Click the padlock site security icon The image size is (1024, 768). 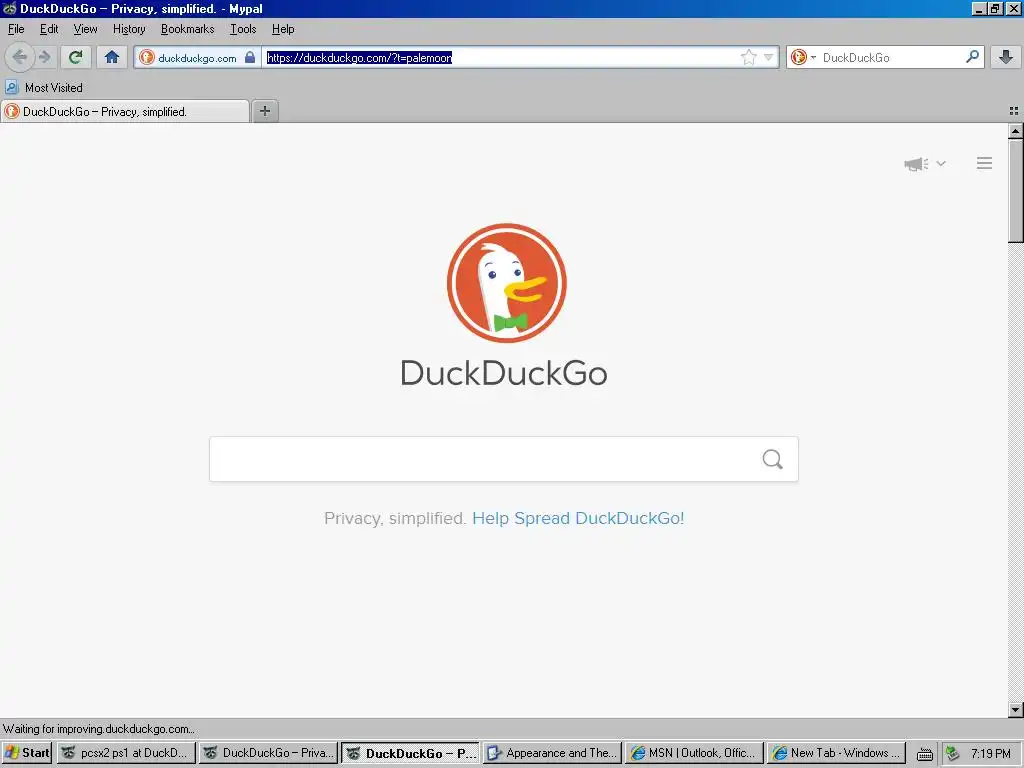[249, 57]
